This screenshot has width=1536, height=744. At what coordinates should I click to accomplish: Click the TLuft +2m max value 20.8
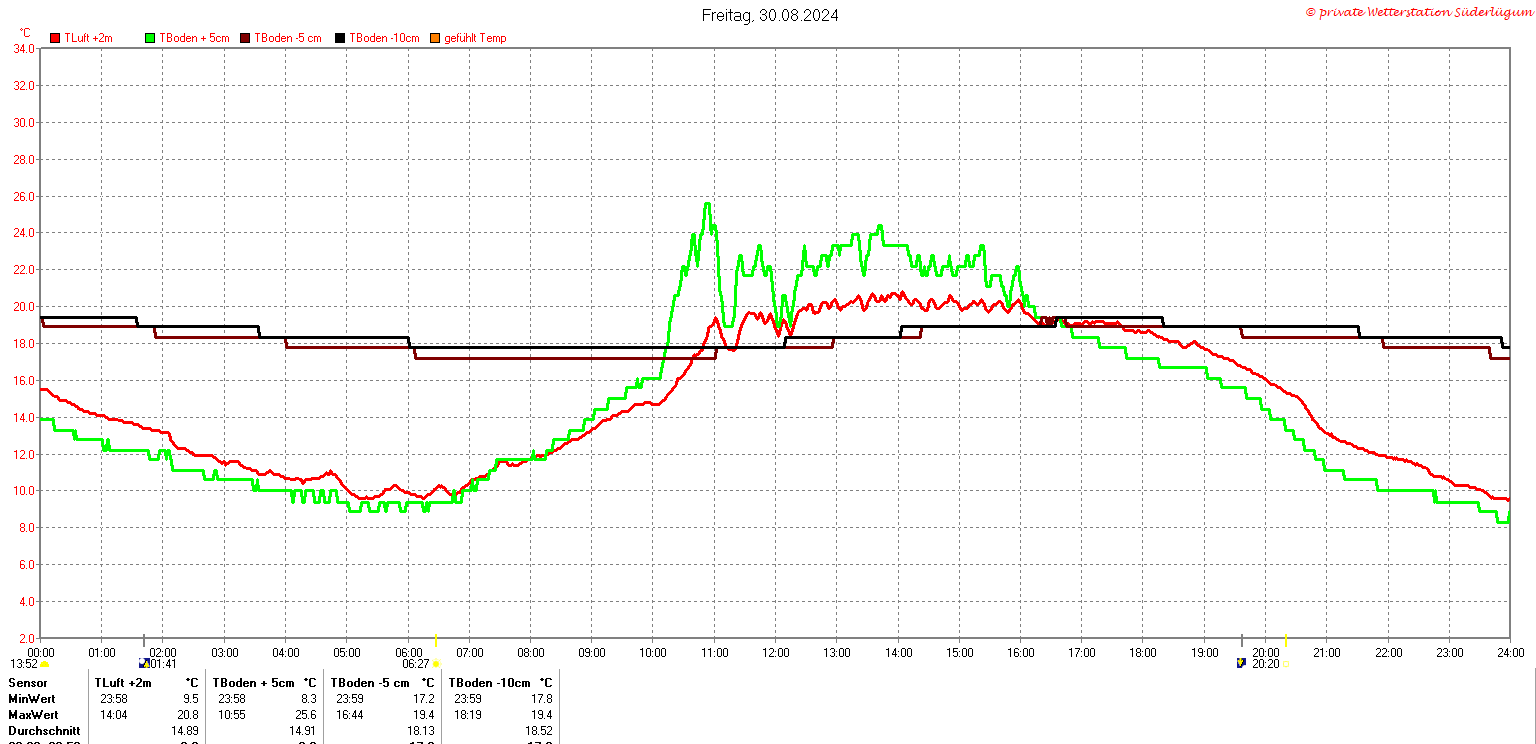(188, 715)
